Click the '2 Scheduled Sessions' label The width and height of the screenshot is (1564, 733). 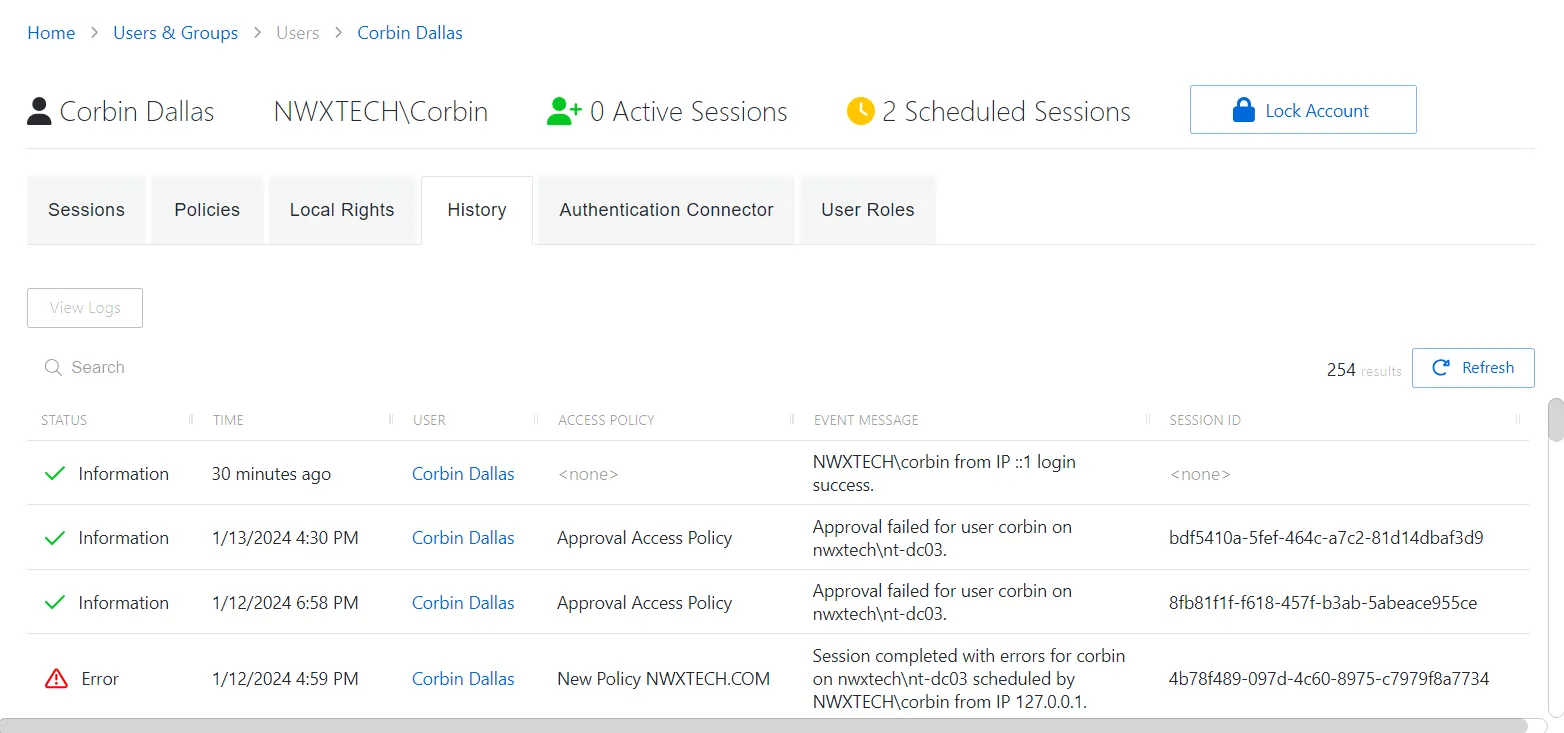[x=1006, y=111]
